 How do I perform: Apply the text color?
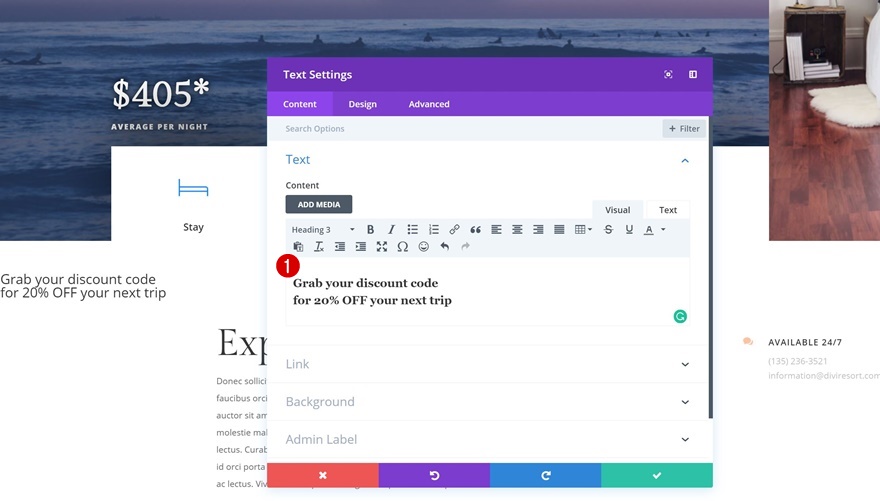coord(649,229)
